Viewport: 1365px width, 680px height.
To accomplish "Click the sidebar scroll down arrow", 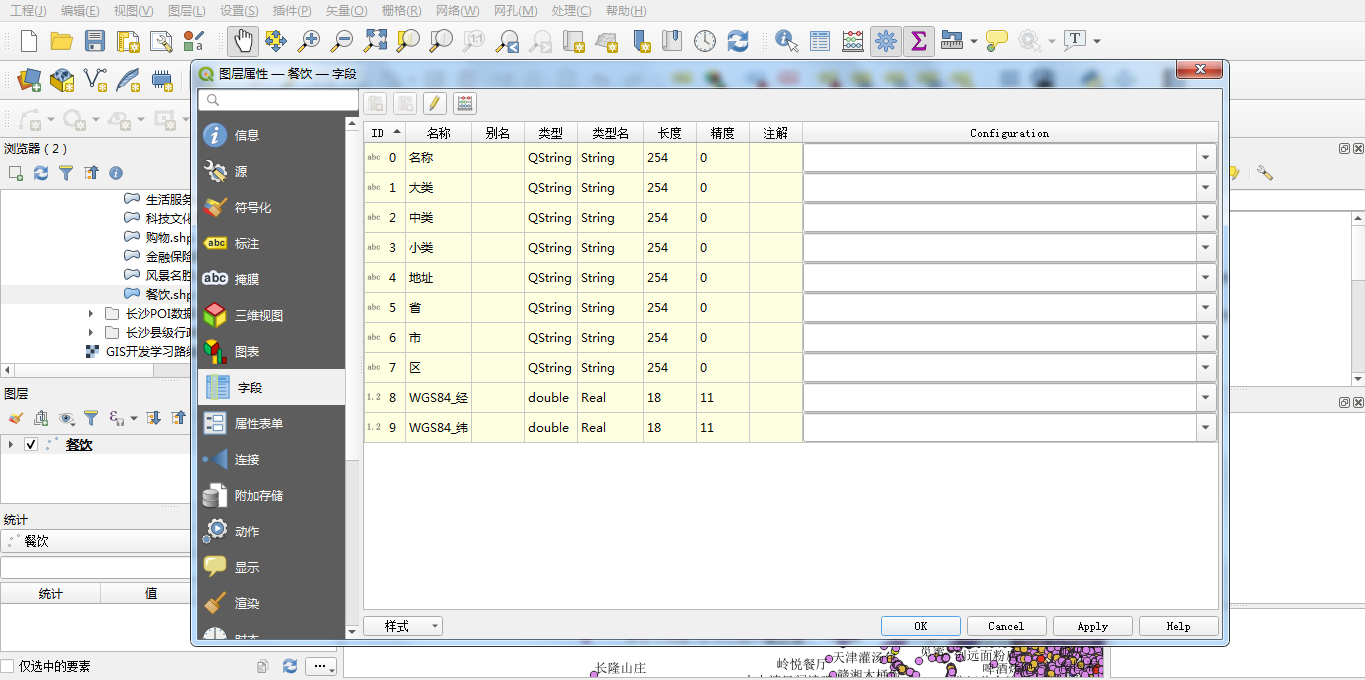I will pos(352,631).
